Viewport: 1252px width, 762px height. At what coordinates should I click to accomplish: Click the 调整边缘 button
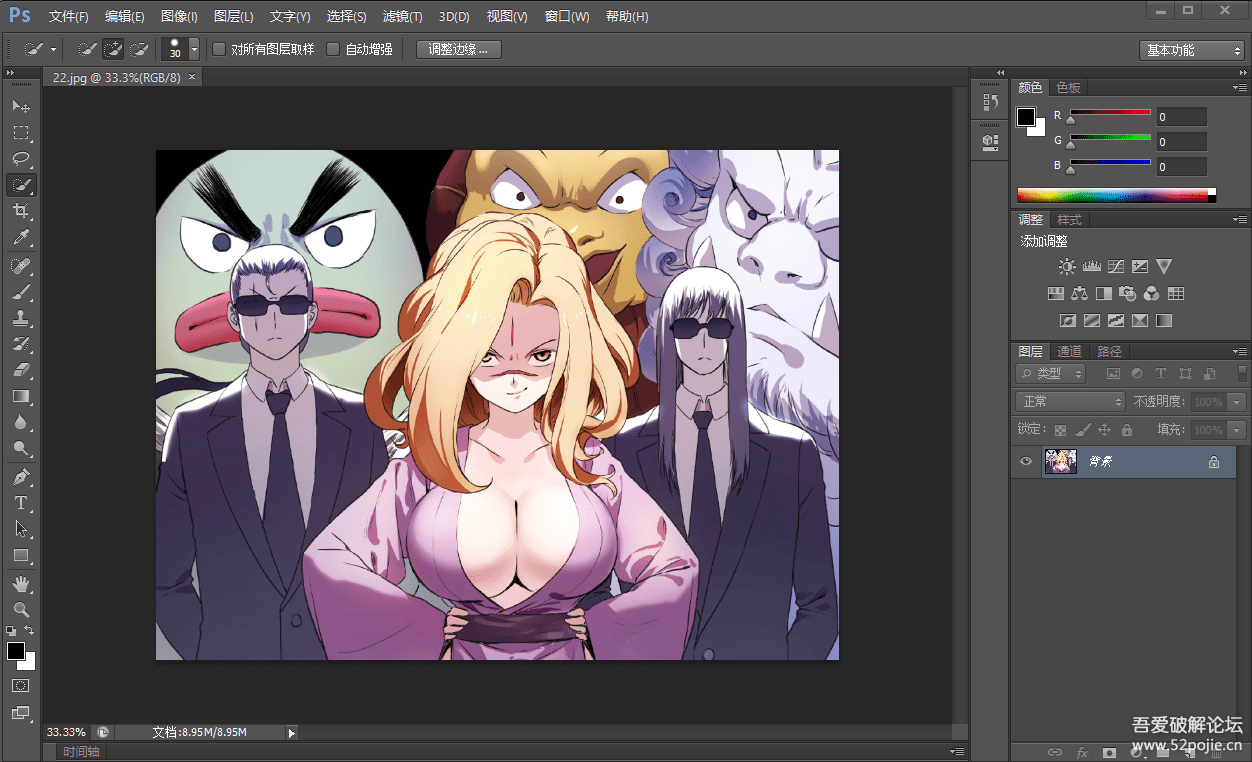(x=458, y=49)
